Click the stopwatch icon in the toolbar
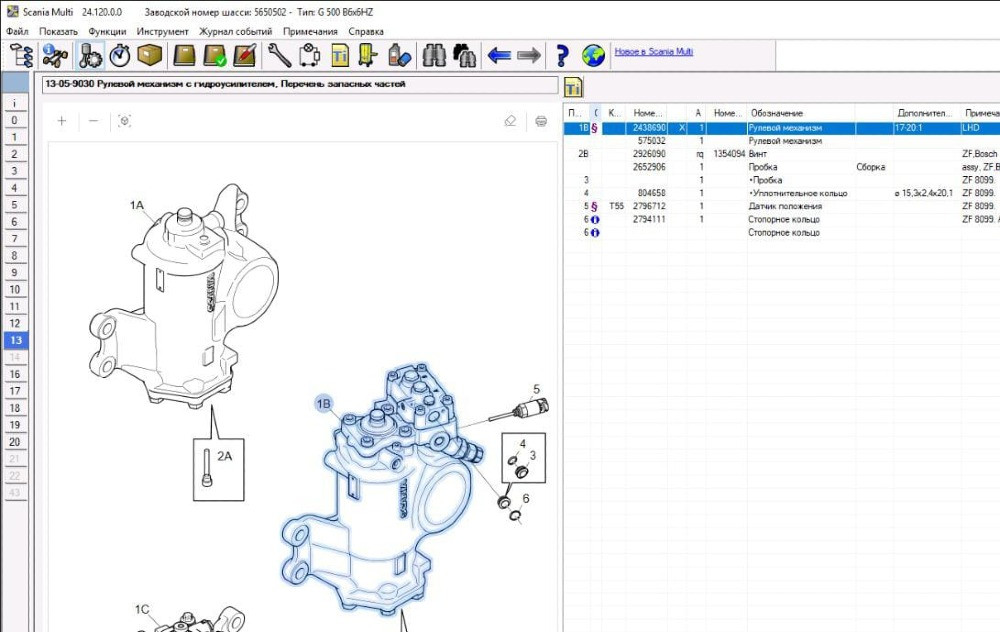Screen dimensions: 1000x632 point(120,54)
